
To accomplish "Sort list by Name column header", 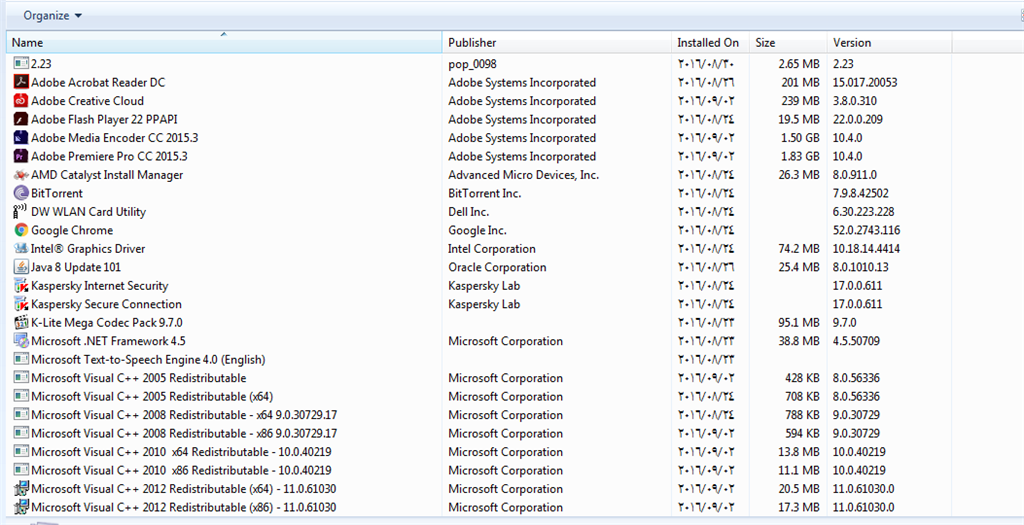I will [224, 42].
